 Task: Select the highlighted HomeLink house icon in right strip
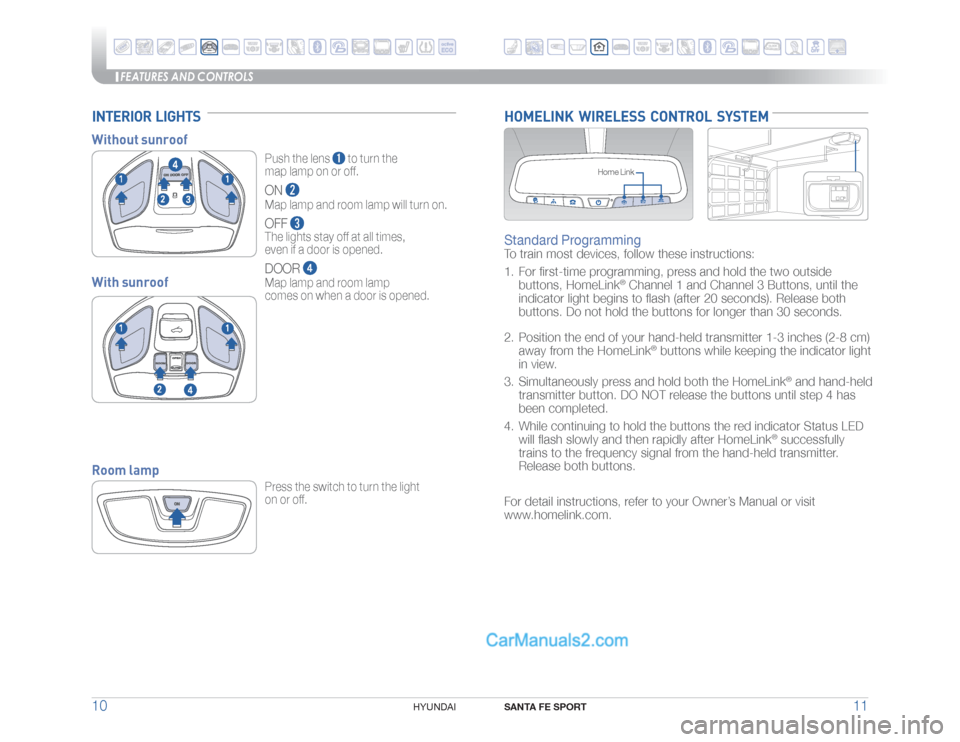[599, 47]
